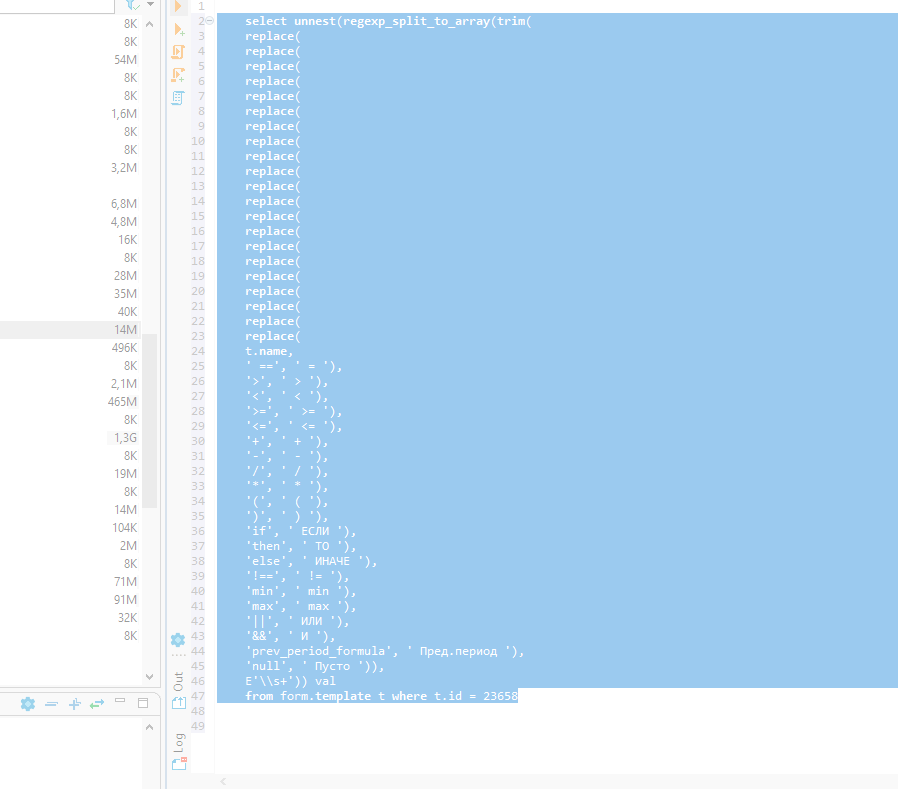Select the row with size 16K
Viewport: 899px width, 789px height.
70,240
